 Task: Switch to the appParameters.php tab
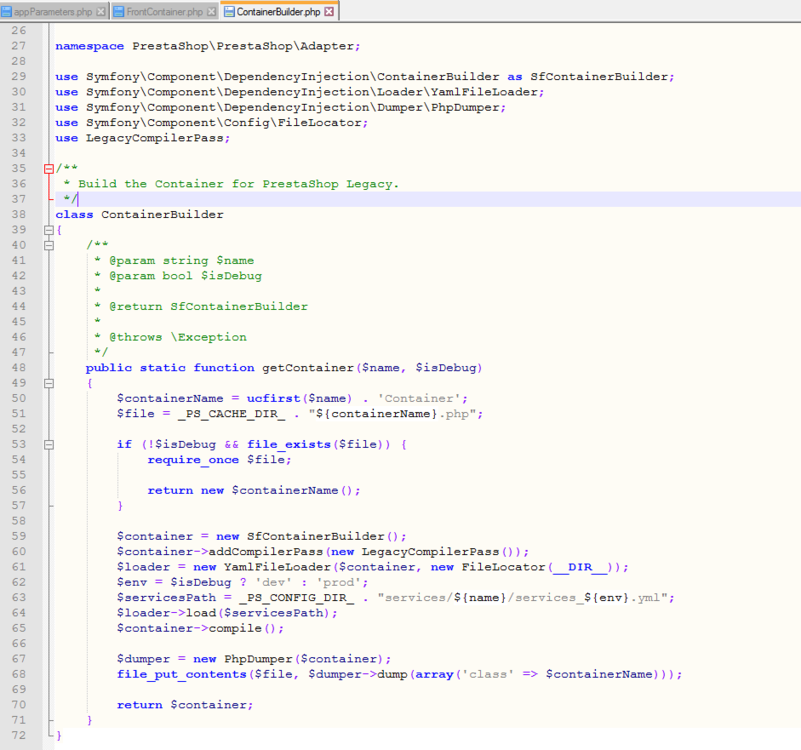coord(55,10)
